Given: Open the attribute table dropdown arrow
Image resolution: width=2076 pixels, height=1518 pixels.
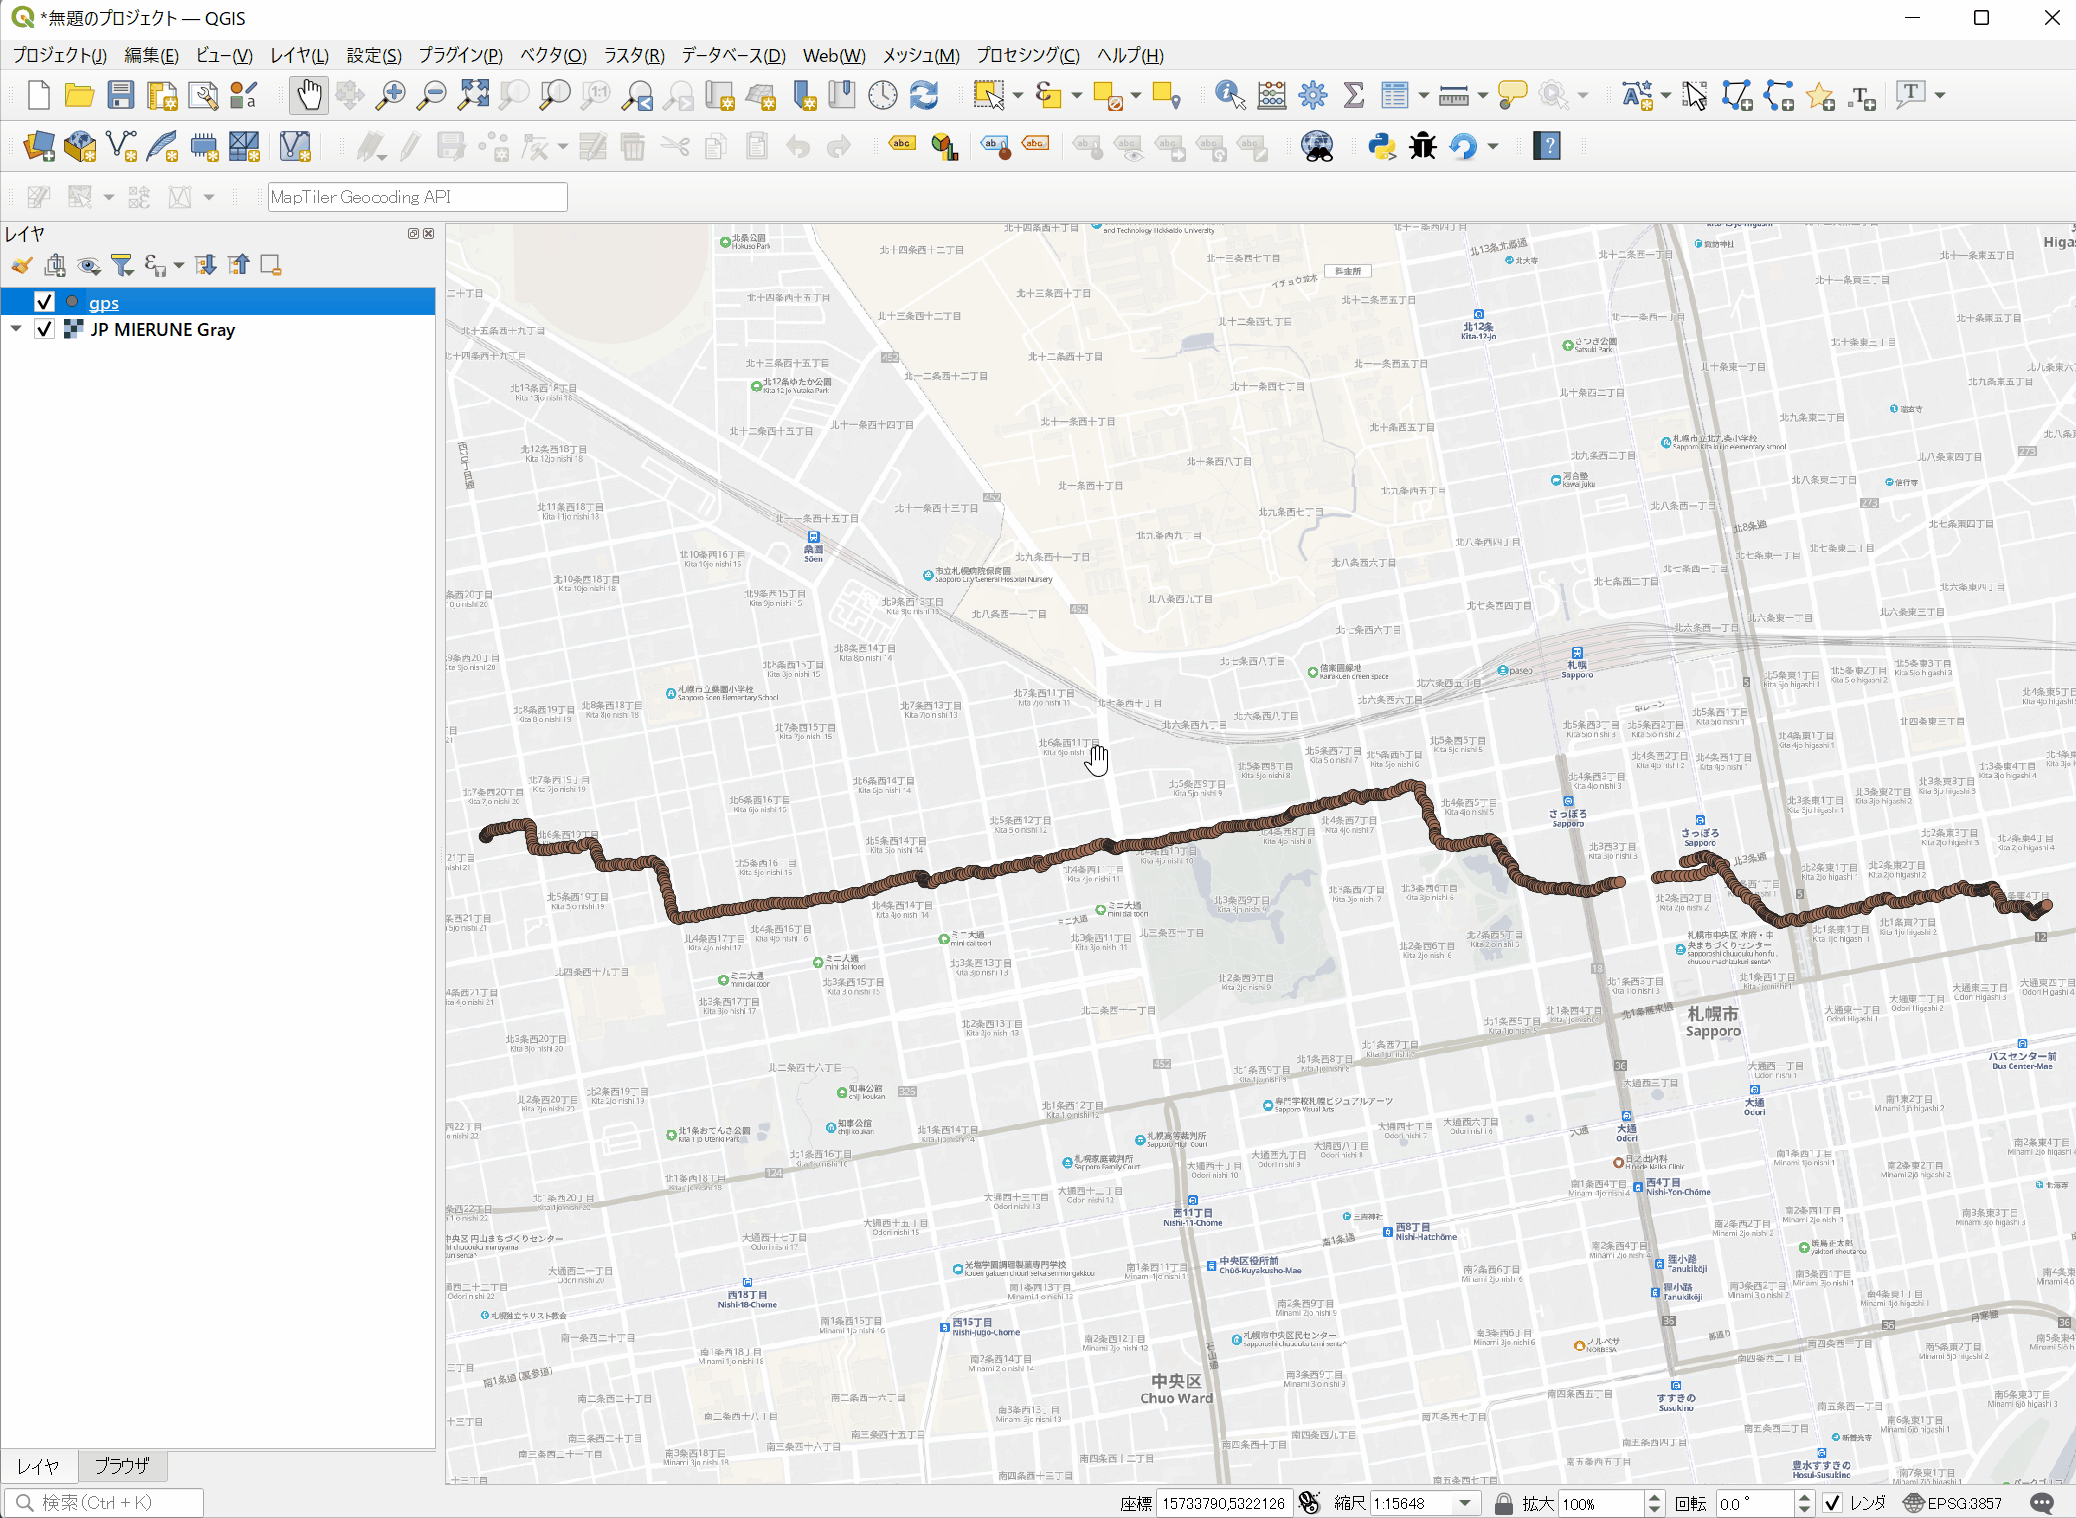Looking at the screenshot, I should coord(1423,95).
